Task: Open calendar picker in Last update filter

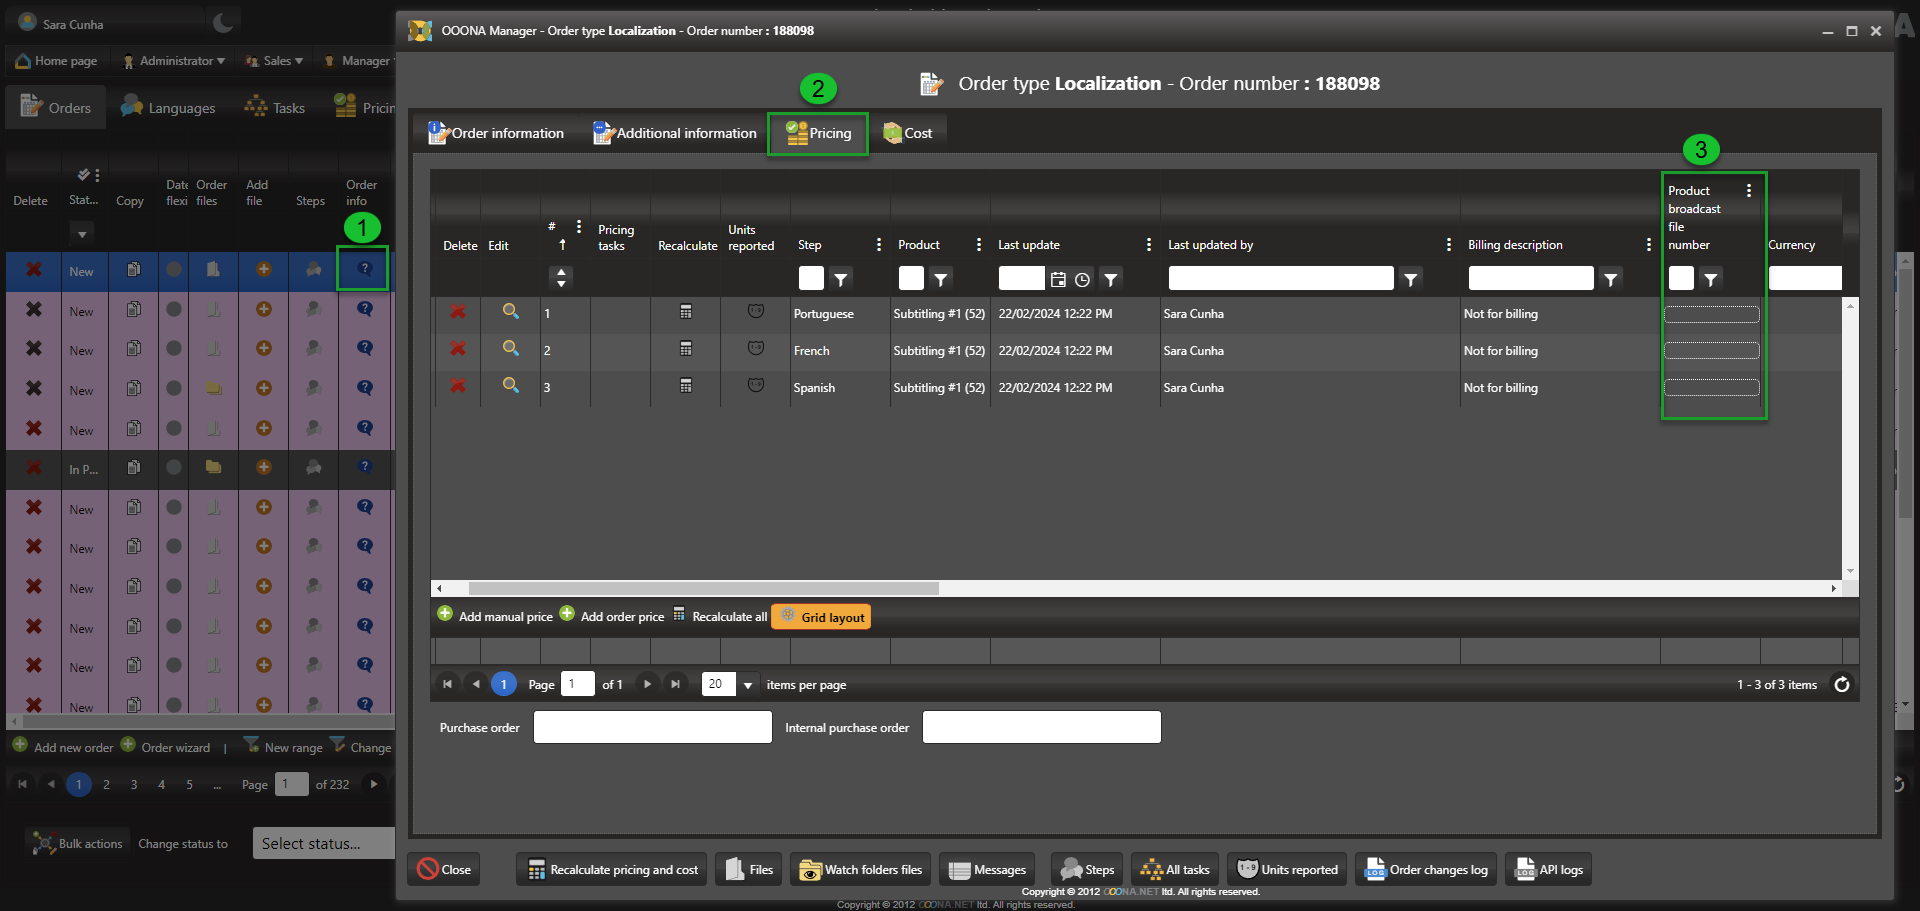Action: tap(1058, 280)
